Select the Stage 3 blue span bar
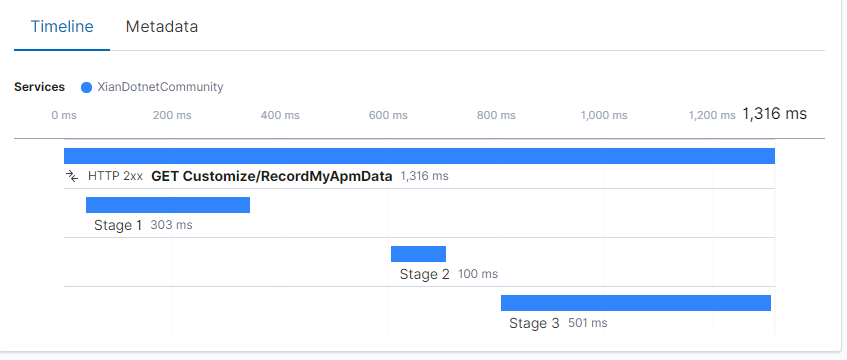The width and height of the screenshot is (847, 360). pyautogui.click(x=636, y=303)
